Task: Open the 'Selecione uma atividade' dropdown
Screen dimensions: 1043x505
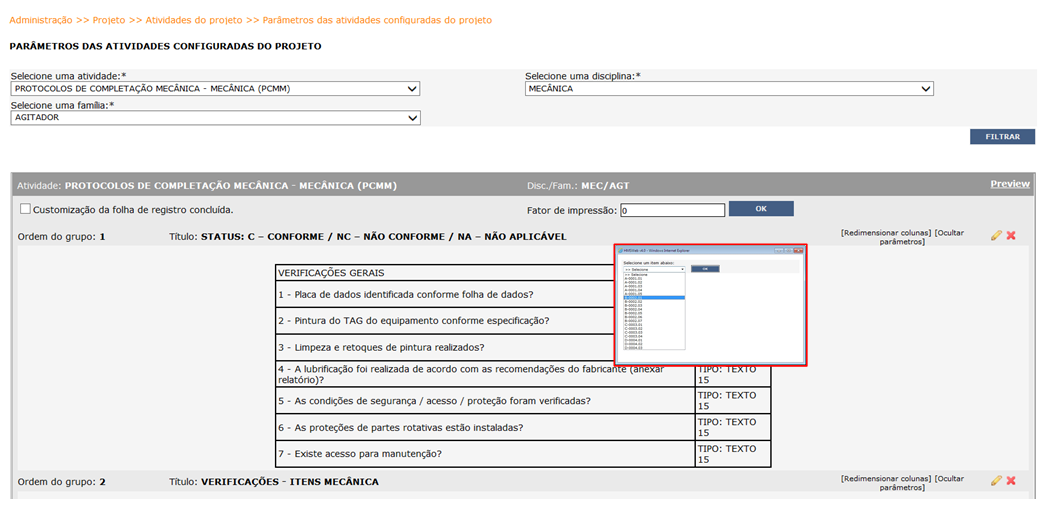Action: [x=216, y=88]
